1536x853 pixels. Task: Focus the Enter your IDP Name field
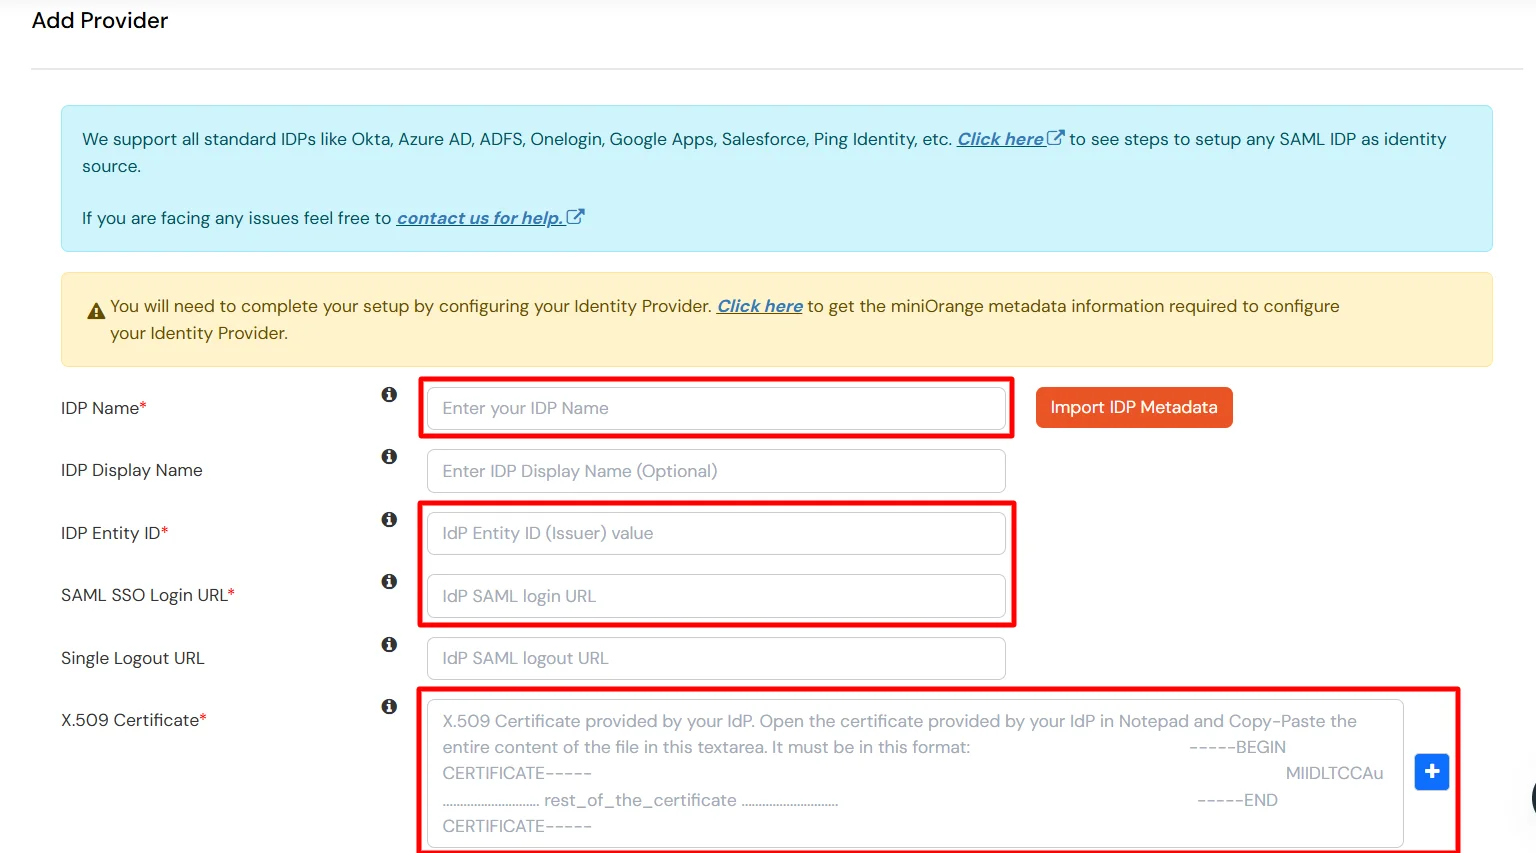(x=716, y=408)
